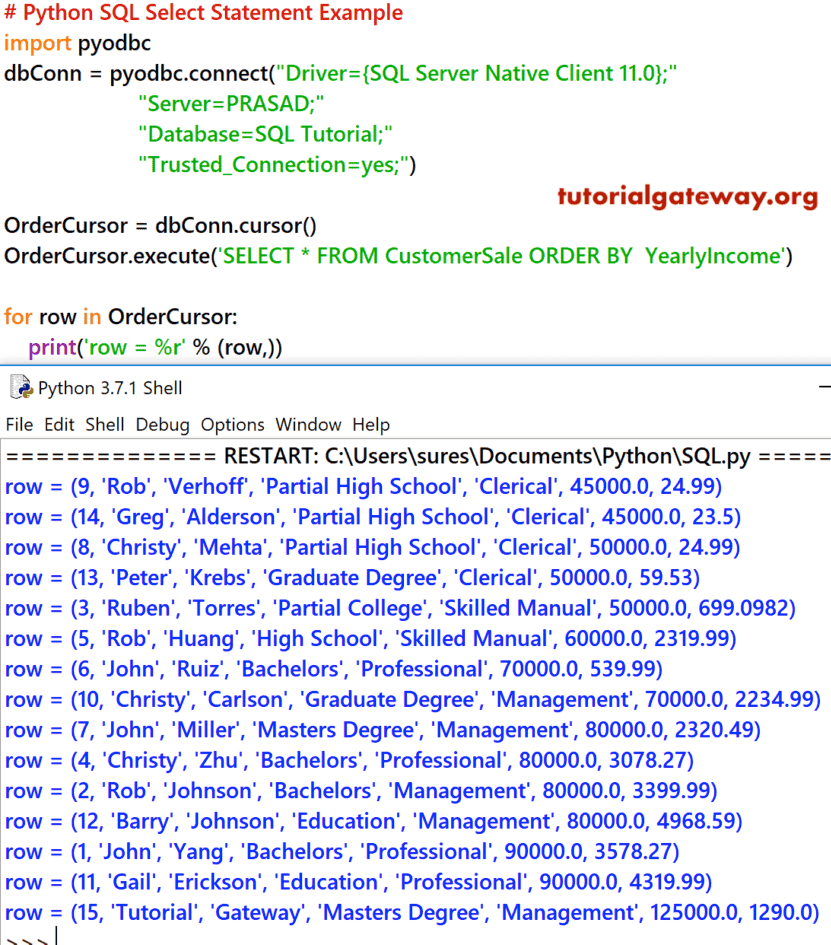The height and width of the screenshot is (945, 831).
Task: Open the File menu in Python Shell
Action: [18, 424]
